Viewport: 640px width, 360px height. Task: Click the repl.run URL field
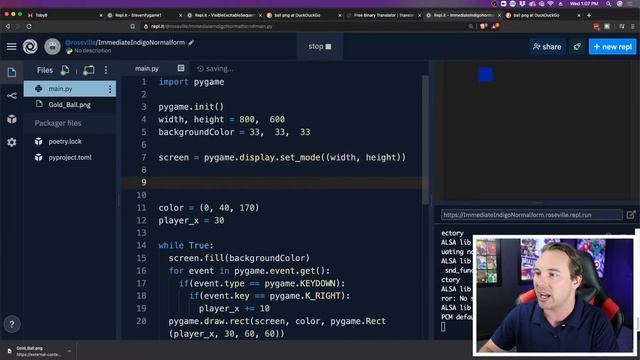[x=531, y=215]
